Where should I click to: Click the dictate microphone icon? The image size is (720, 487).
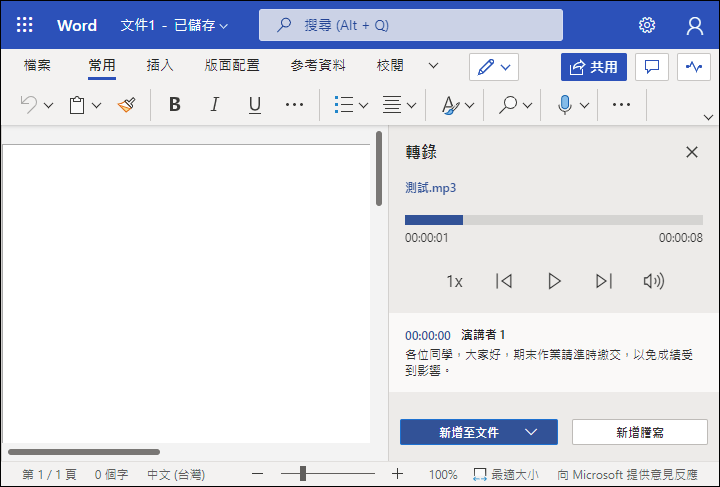(x=565, y=105)
